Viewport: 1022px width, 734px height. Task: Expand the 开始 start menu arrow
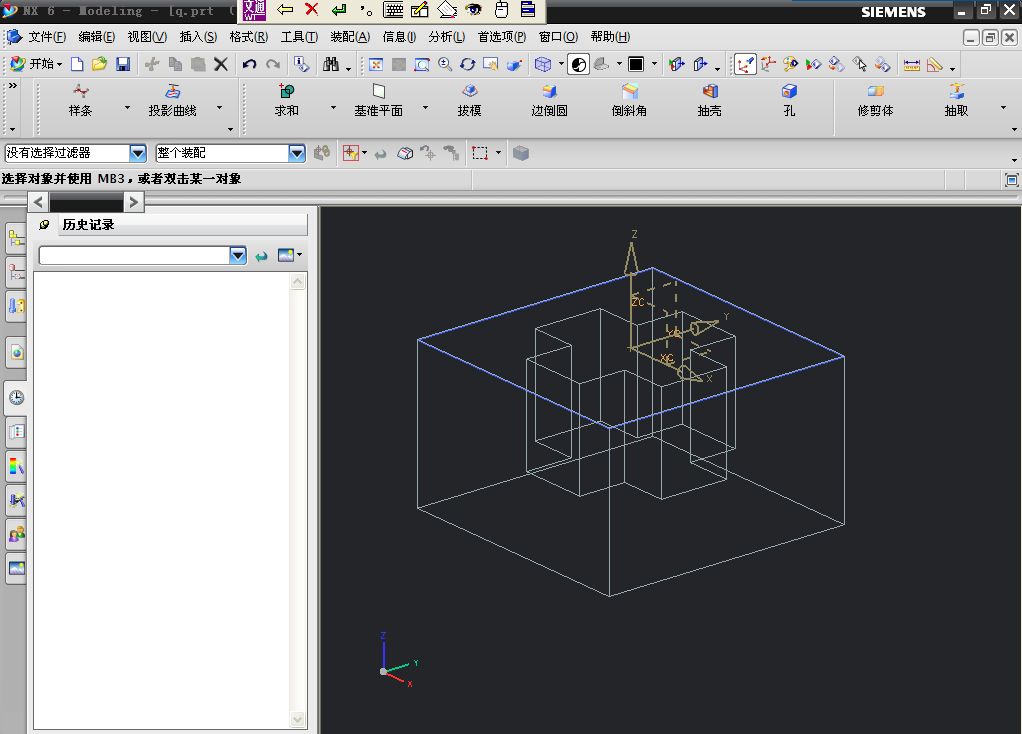59,65
